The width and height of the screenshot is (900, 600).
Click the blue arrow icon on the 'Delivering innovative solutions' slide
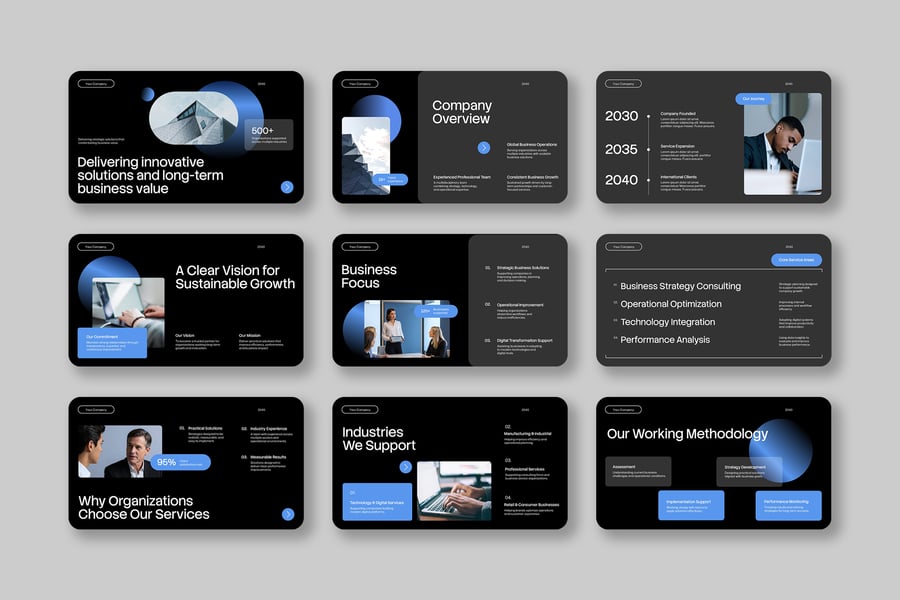coord(287,187)
